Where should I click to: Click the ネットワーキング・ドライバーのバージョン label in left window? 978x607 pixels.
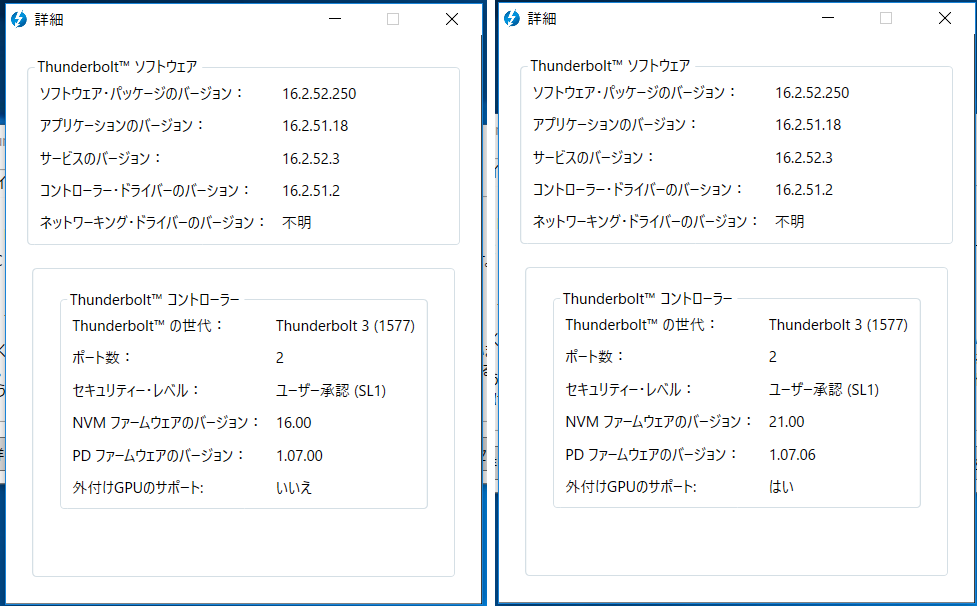153,223
